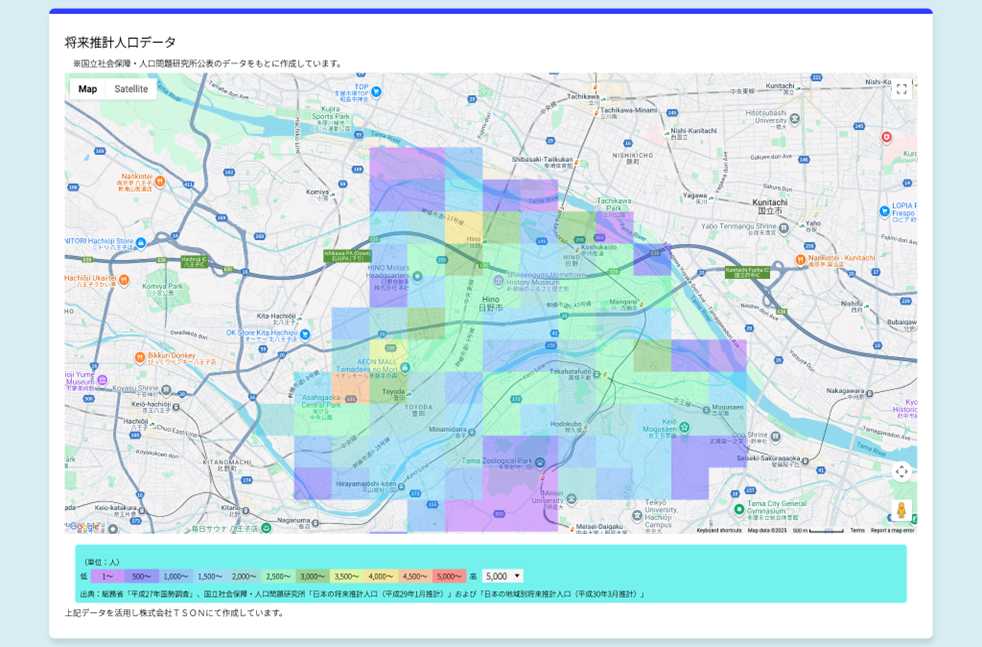Click the green 3,000～ legend swatch

(x=312, y=576)
